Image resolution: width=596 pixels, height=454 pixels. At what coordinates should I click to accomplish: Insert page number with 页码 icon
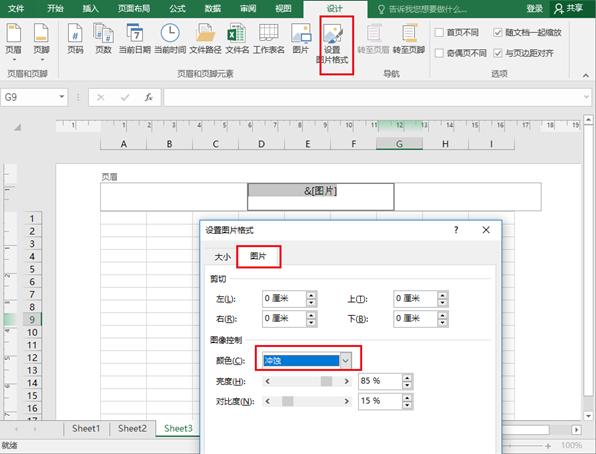pyautogui.click(x=75, y=38)
